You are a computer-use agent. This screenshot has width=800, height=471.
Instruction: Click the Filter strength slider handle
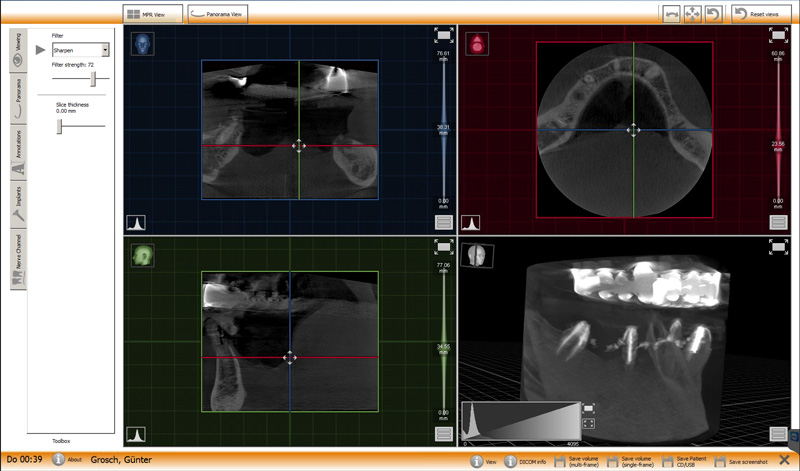93,78
